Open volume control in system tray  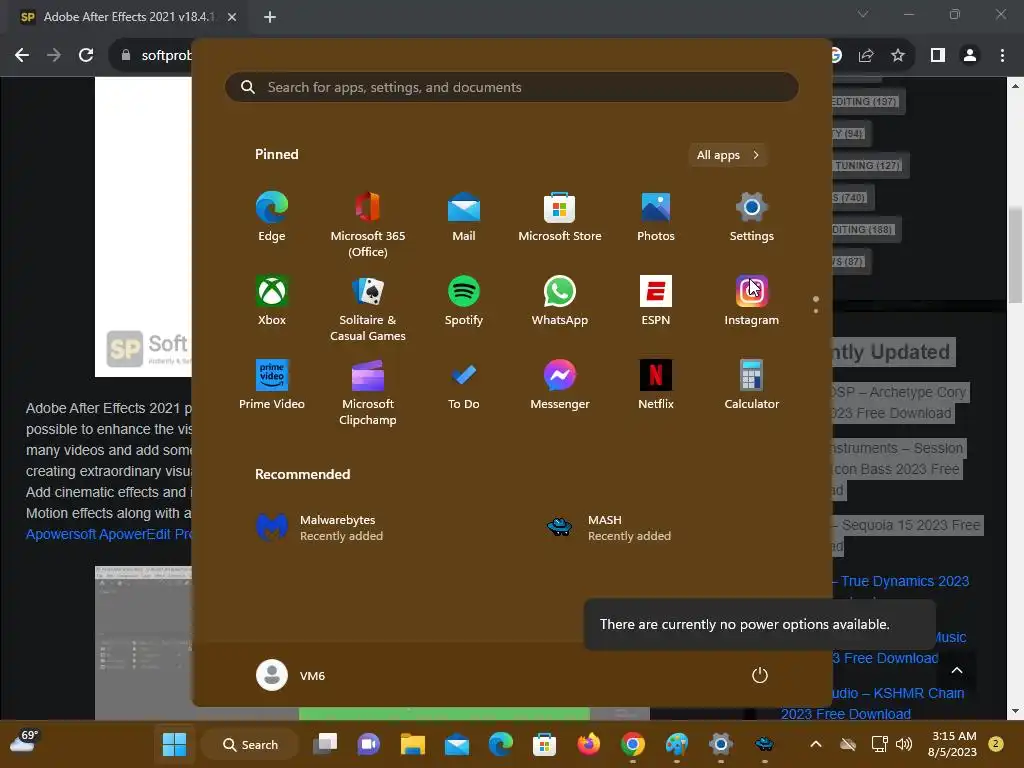(x=904, y=744)
